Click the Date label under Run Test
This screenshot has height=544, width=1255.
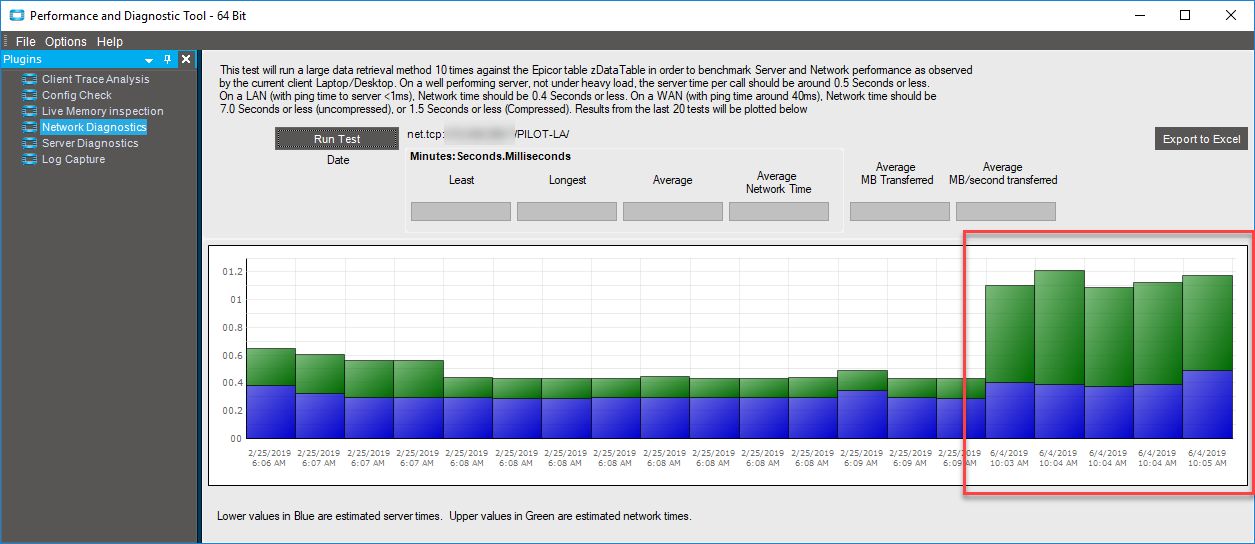click(338, 160)
